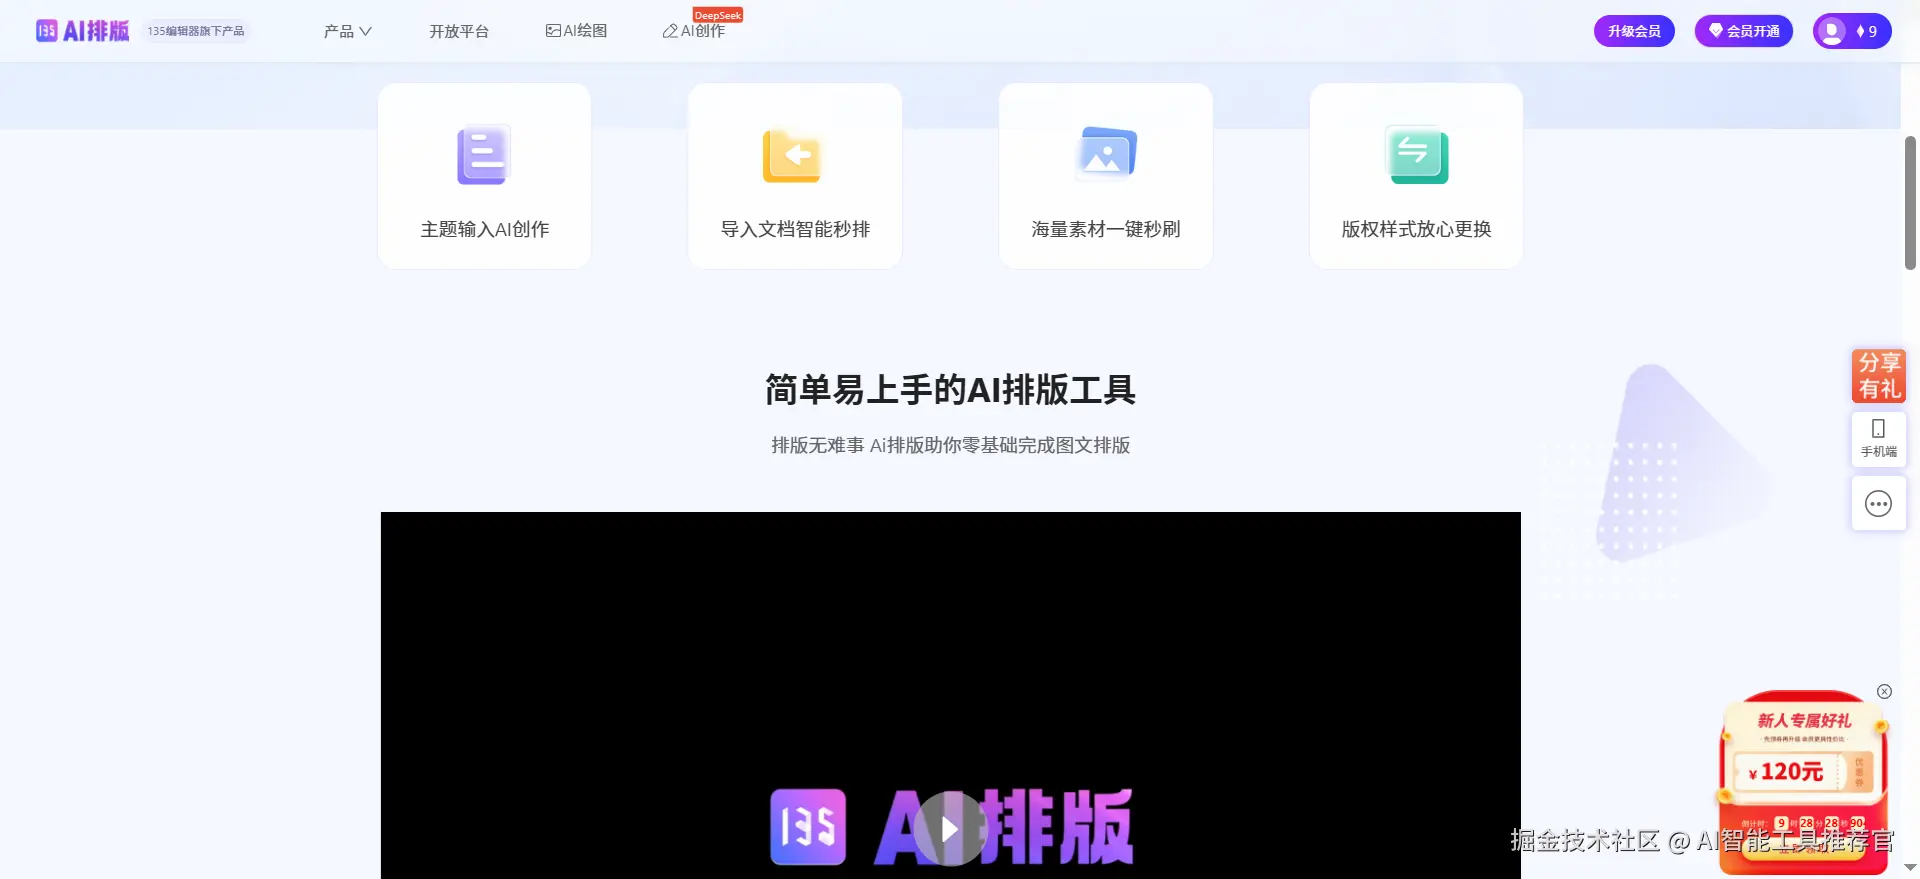1920x879 pixels.
Task: Open the user avatar account menu
Action: [x=1831, y=31]
